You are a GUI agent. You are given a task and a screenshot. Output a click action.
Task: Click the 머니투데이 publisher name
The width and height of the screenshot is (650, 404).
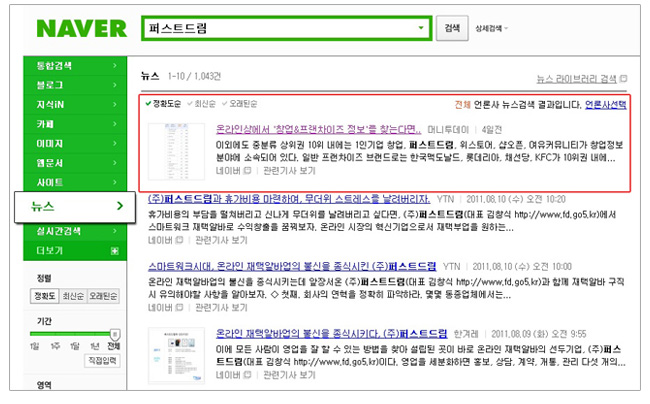pyautogui.click(x=448, y=130)
